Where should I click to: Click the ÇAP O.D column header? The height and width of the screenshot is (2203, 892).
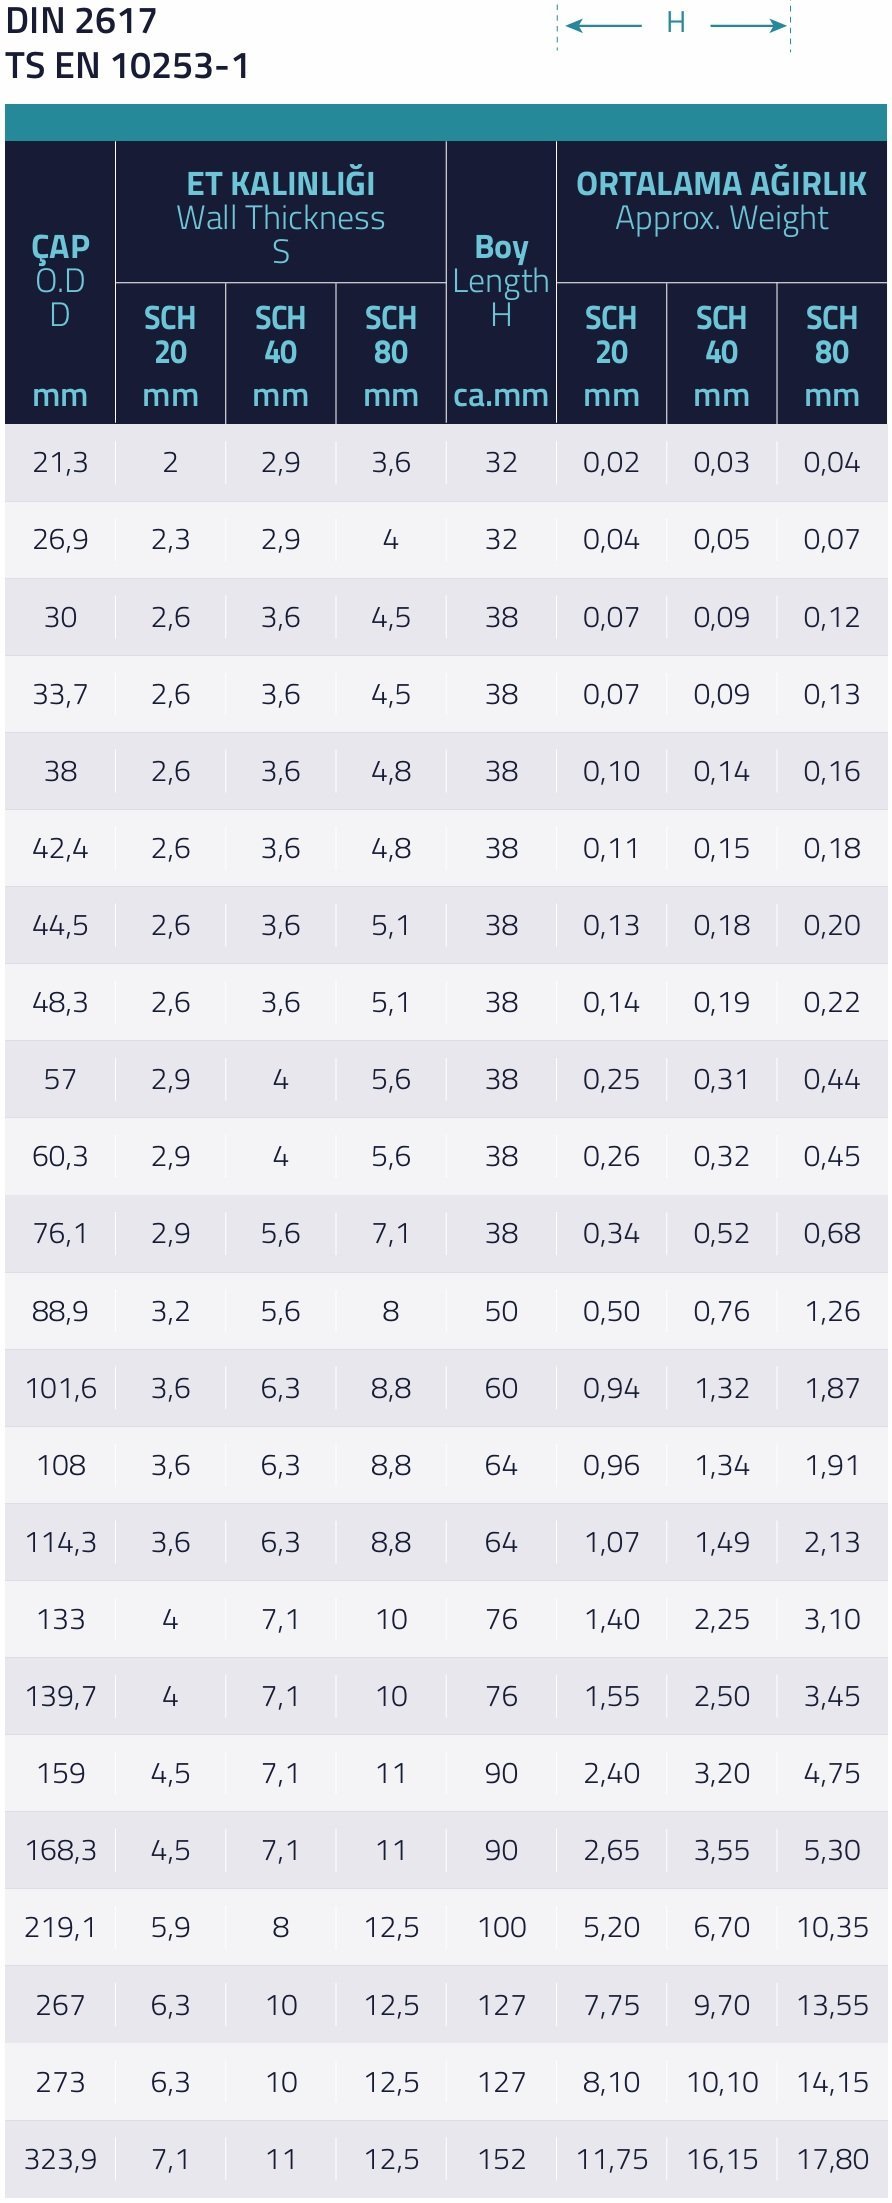pyautogui.click(x=60, y=281)
